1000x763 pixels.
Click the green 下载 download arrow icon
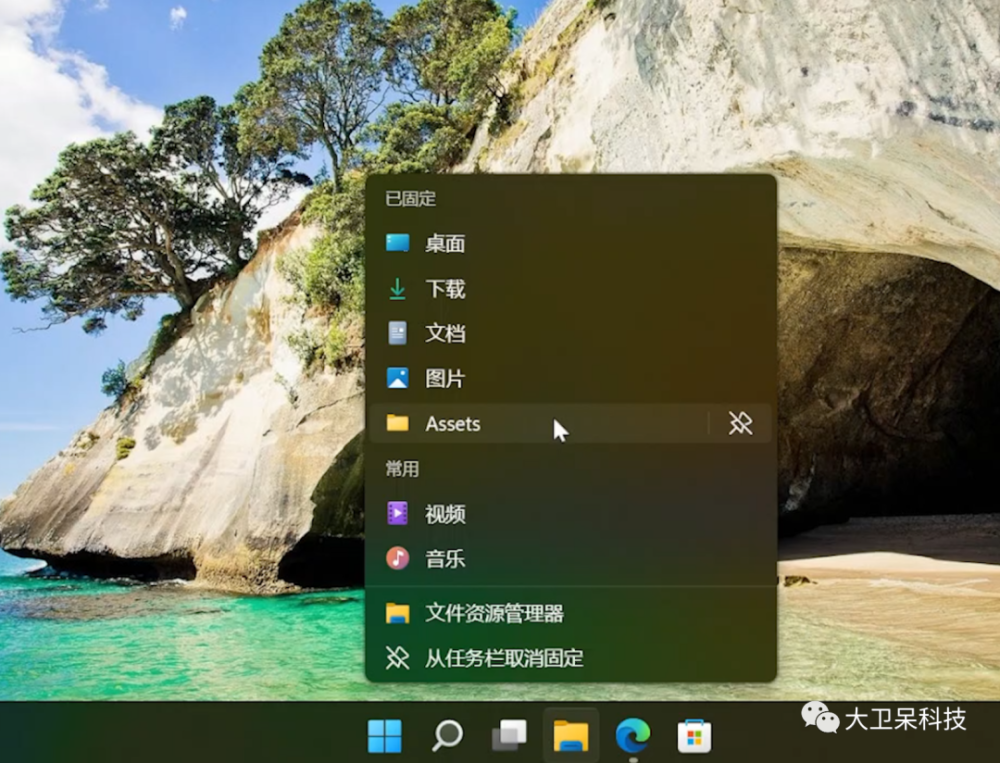coord(398,289)
